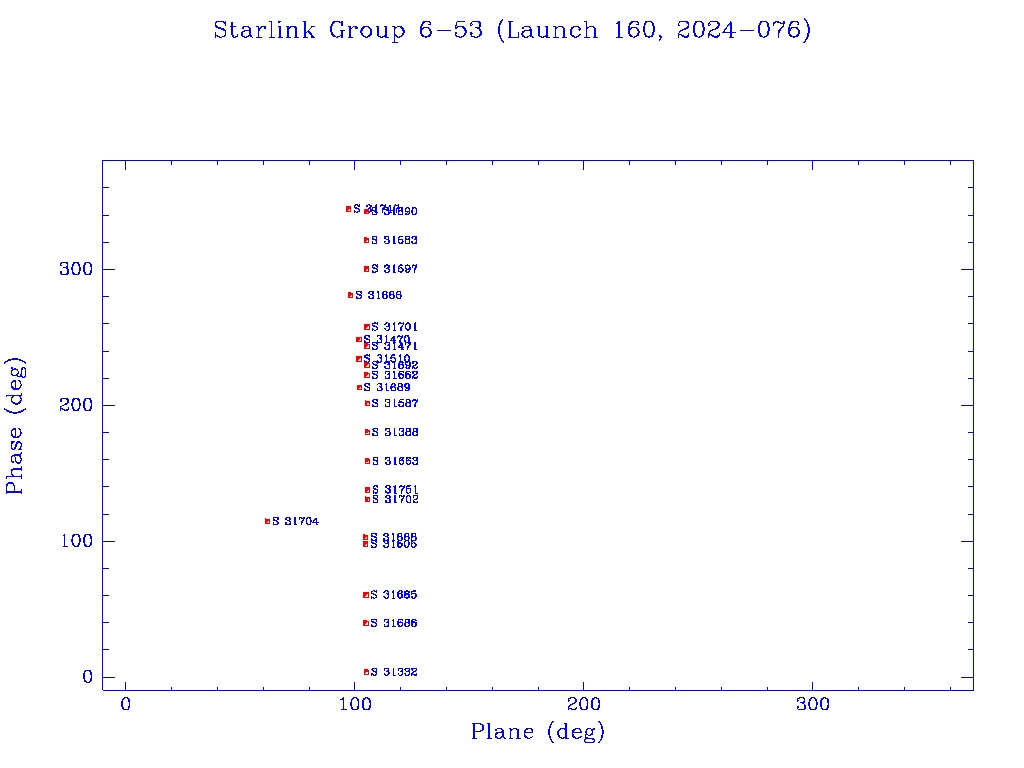This screenshot has width=1024, height=768.
Task: Select the red marker for S 31685
Action: coord(366,595)
